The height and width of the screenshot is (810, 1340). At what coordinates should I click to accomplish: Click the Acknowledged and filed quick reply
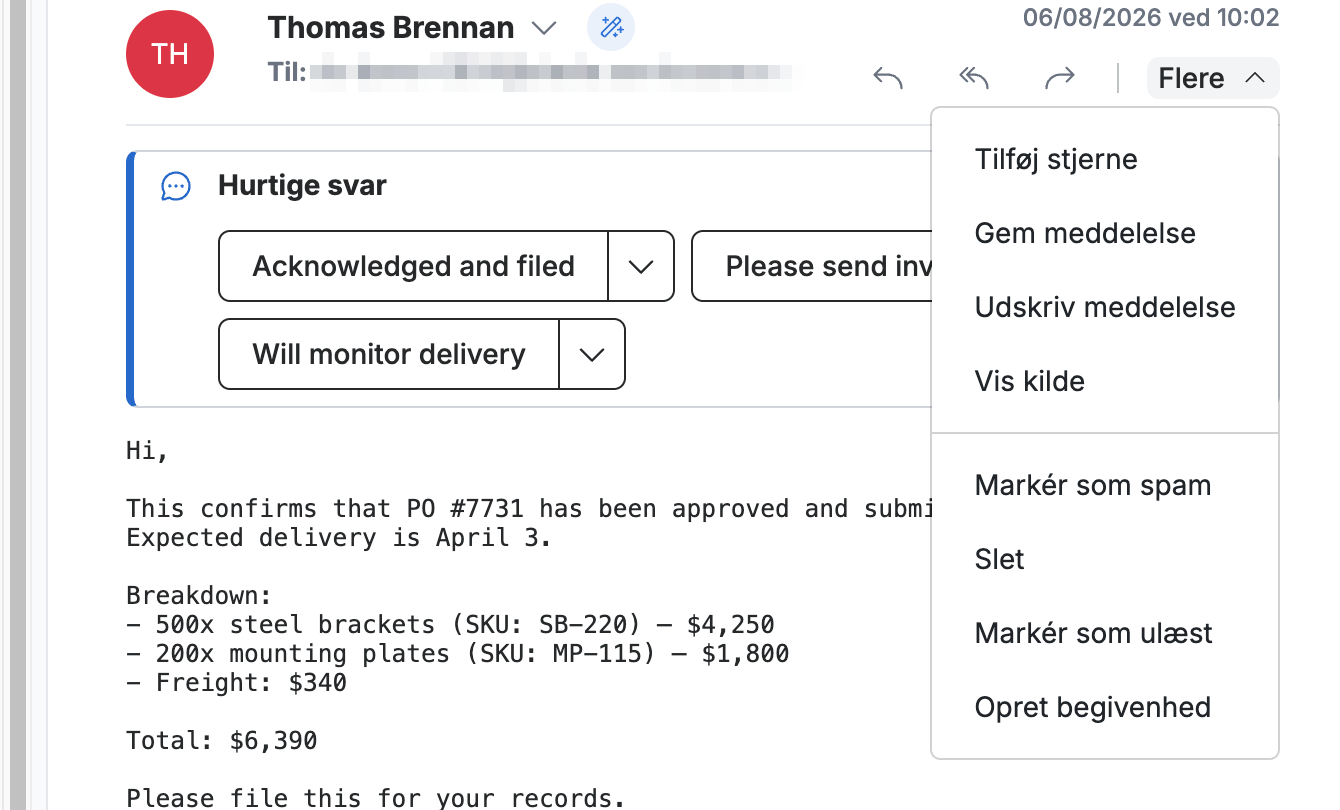click(x=413, y=266)
